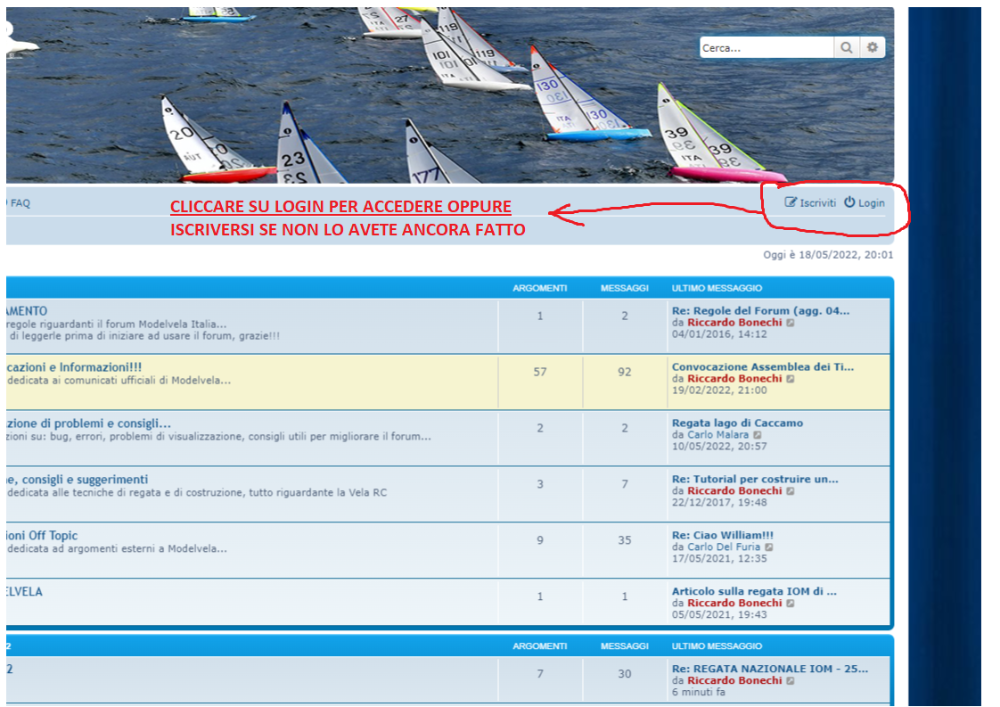The width and height of the screenshot is (1000, 707).
Task: Open the FAQ page
Action: coord(20,203)
